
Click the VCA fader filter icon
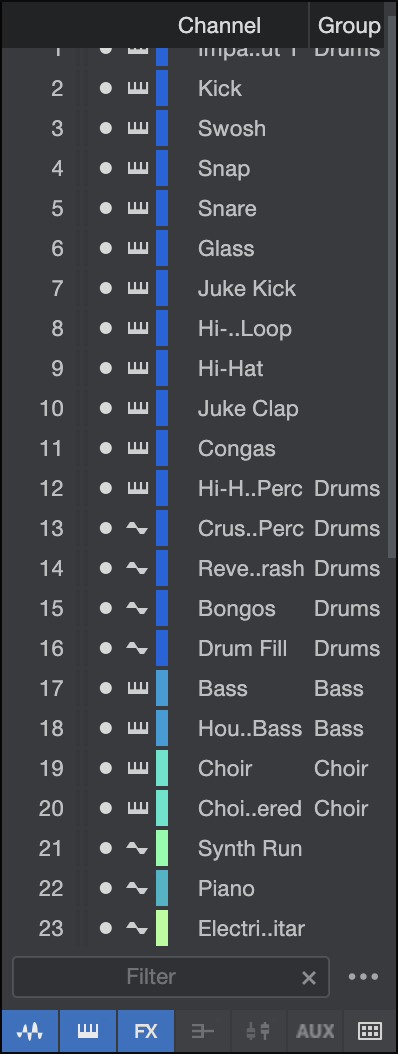[x=258, y=1030]
